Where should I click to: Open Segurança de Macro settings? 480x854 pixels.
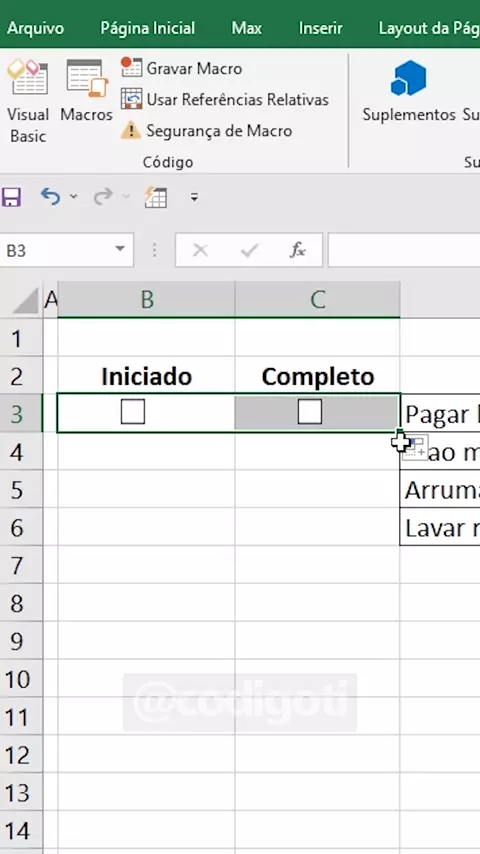206,131
